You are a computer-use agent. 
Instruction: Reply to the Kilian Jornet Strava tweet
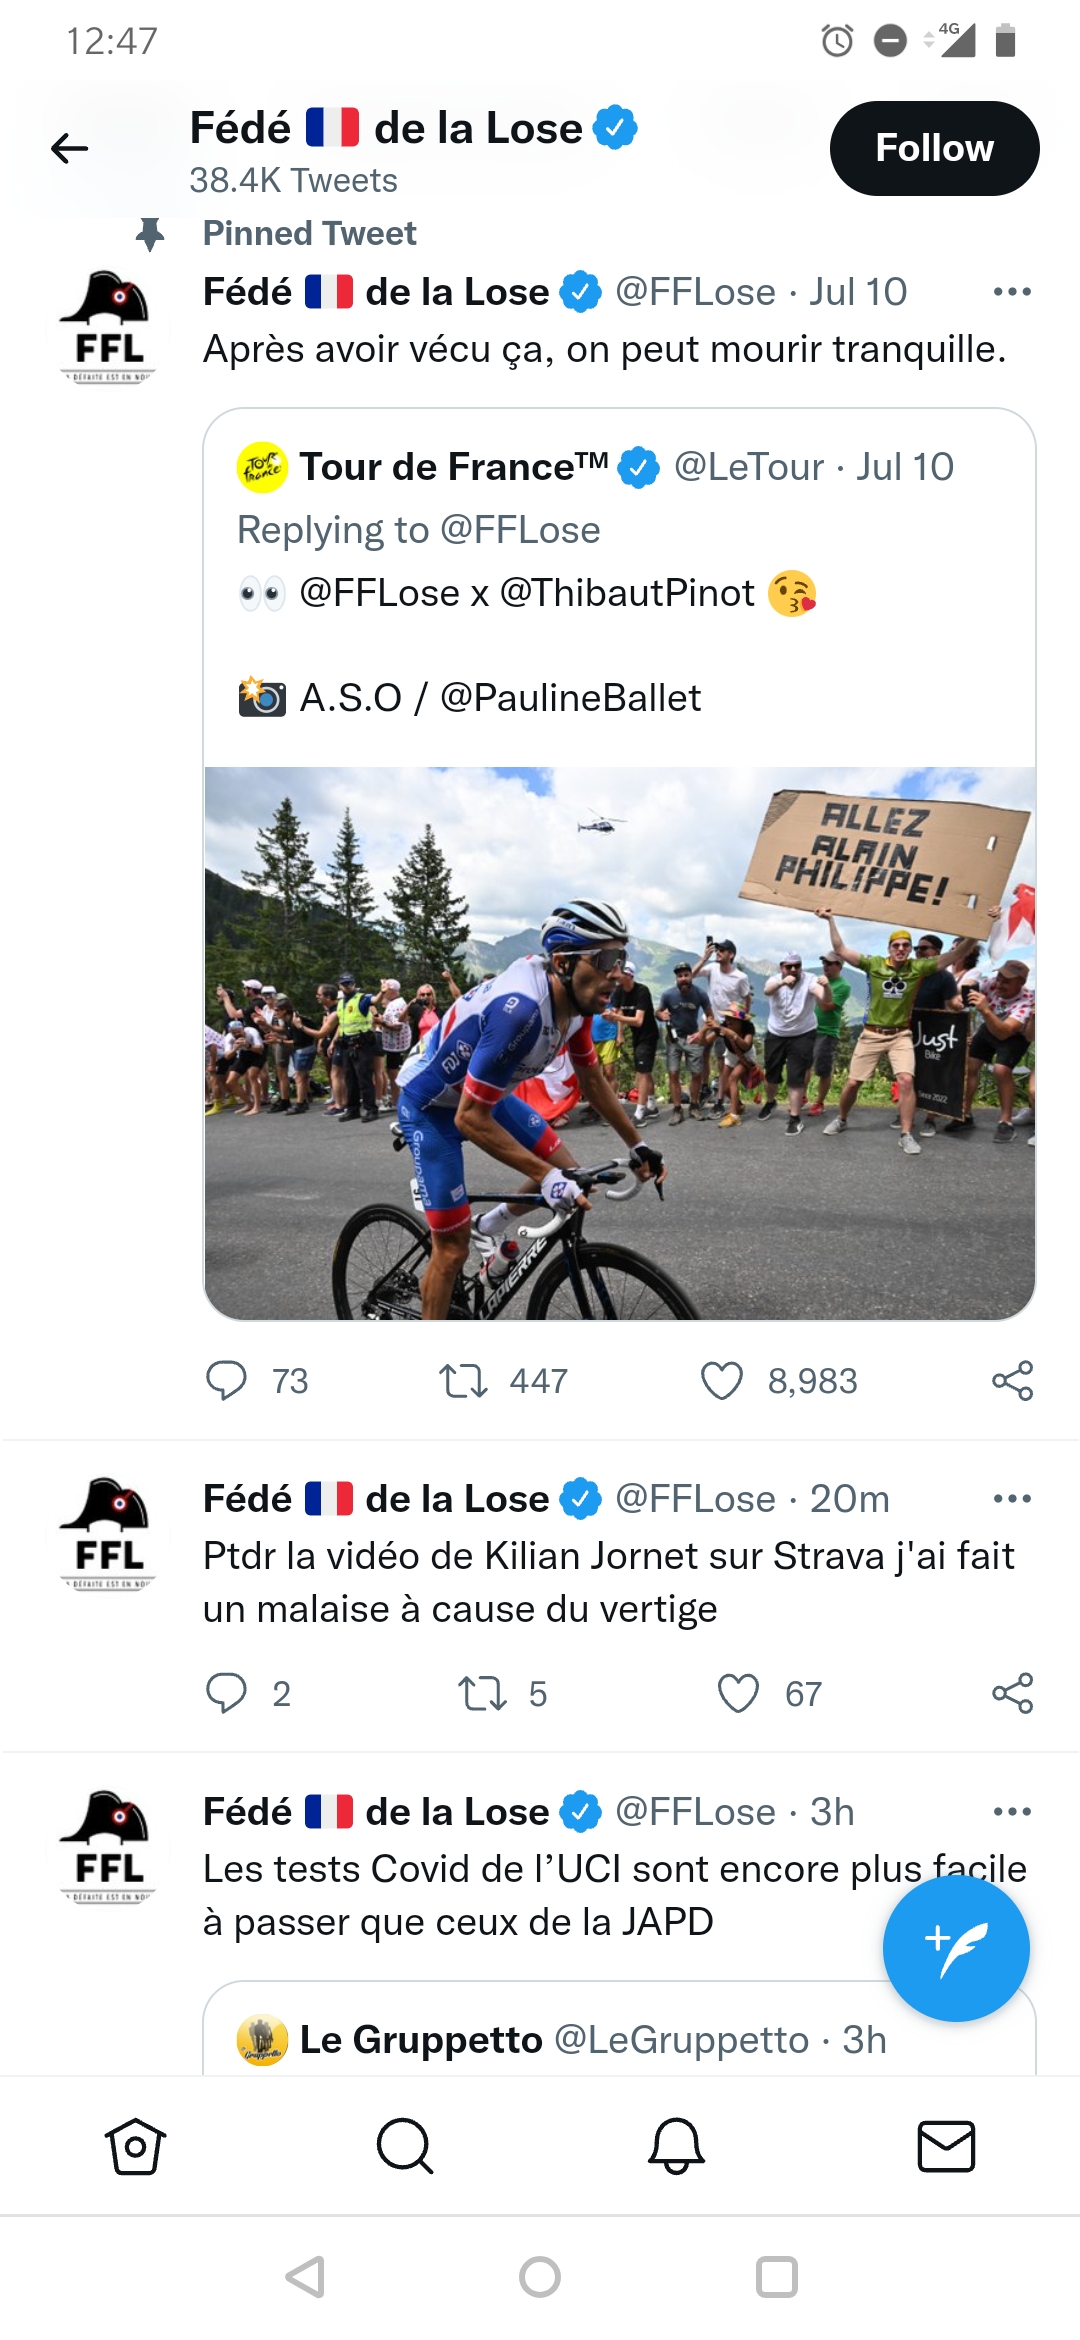point(226,1694)
